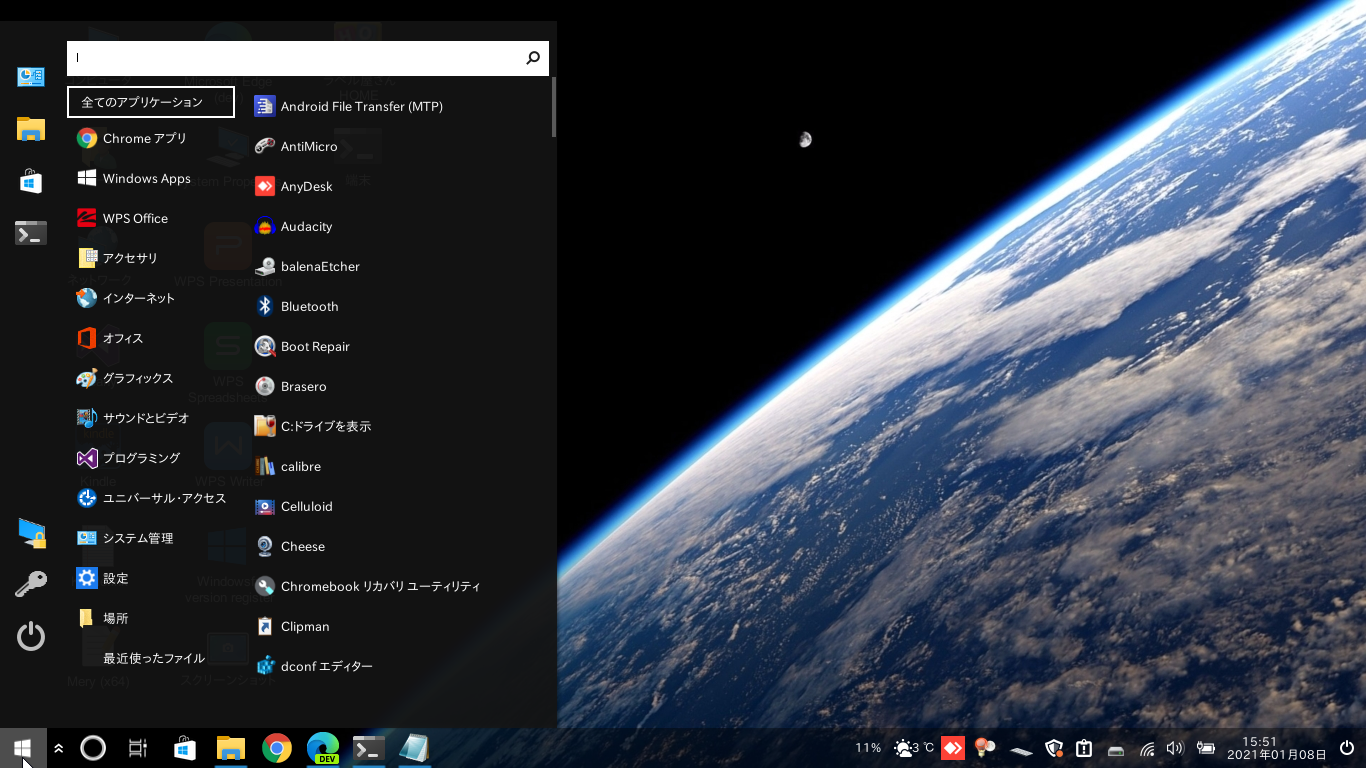The width and height of the screenshot is (1366, 768).
Task: Click the search magnifier icon
Action: coord(533,58)
